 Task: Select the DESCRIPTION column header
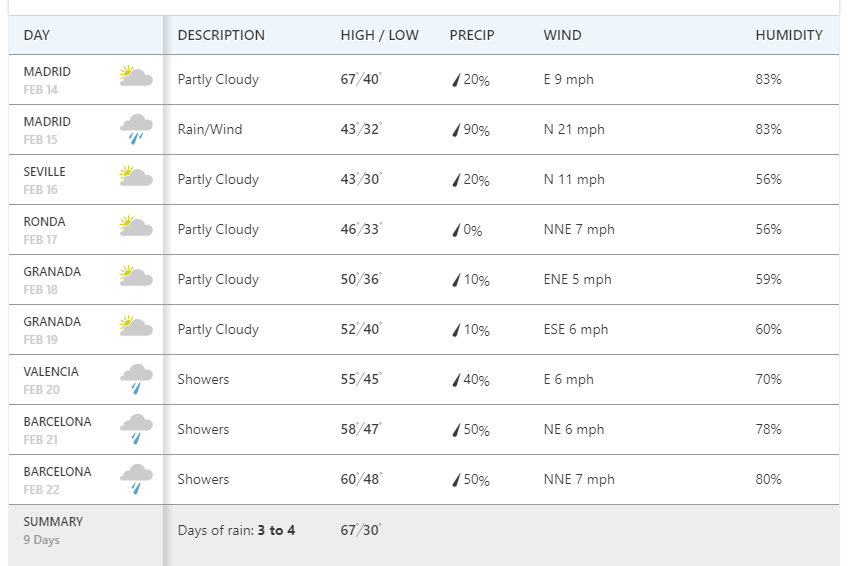(221, 35)
